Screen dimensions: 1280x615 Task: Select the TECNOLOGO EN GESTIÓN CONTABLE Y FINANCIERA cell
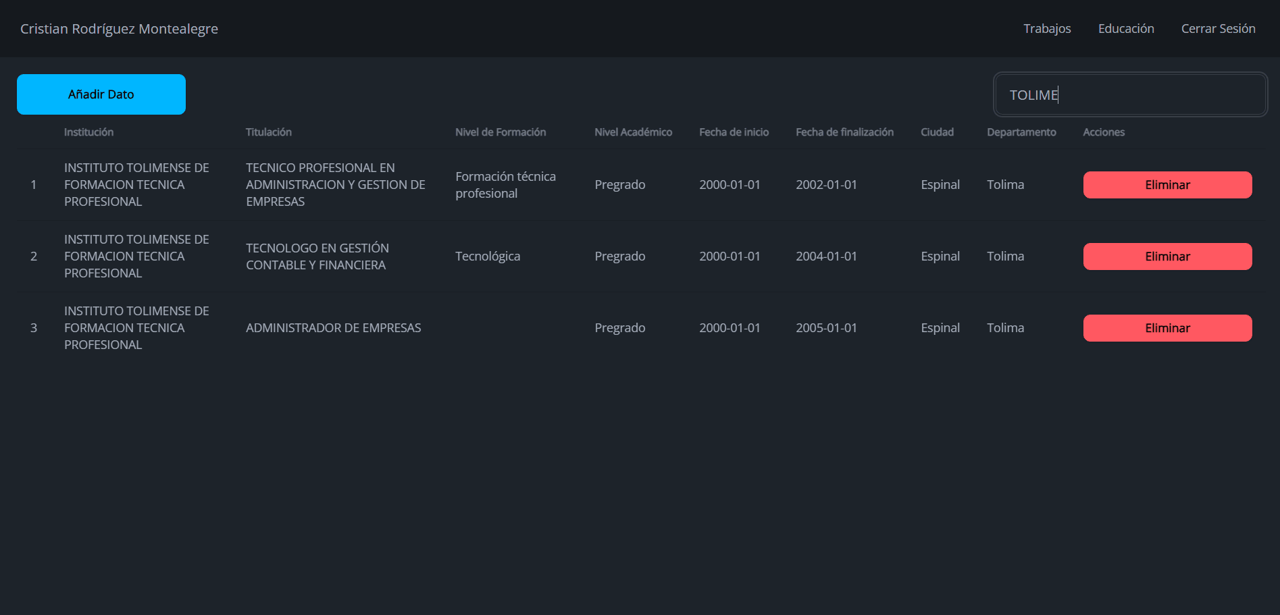tap(318, 256)
